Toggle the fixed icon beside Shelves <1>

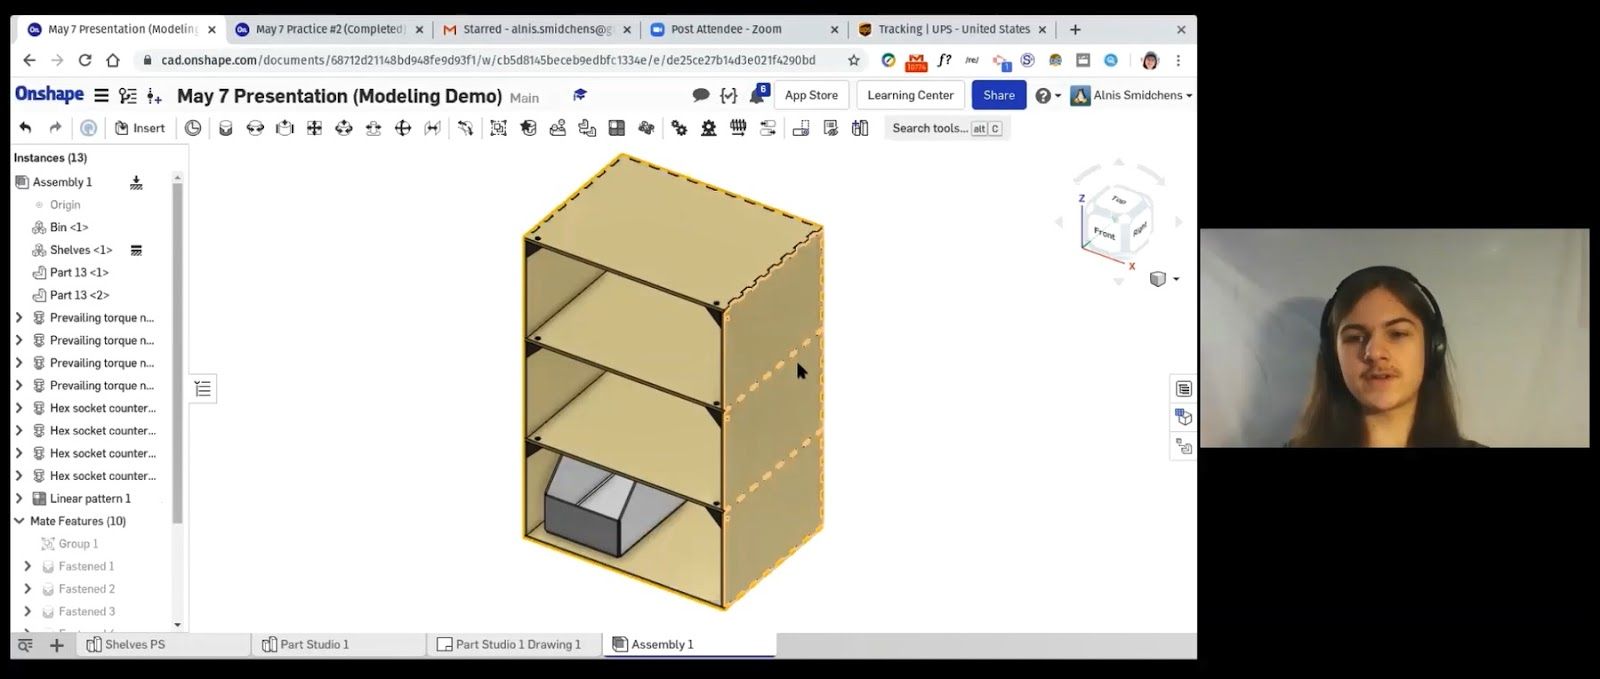pos(137,250)
